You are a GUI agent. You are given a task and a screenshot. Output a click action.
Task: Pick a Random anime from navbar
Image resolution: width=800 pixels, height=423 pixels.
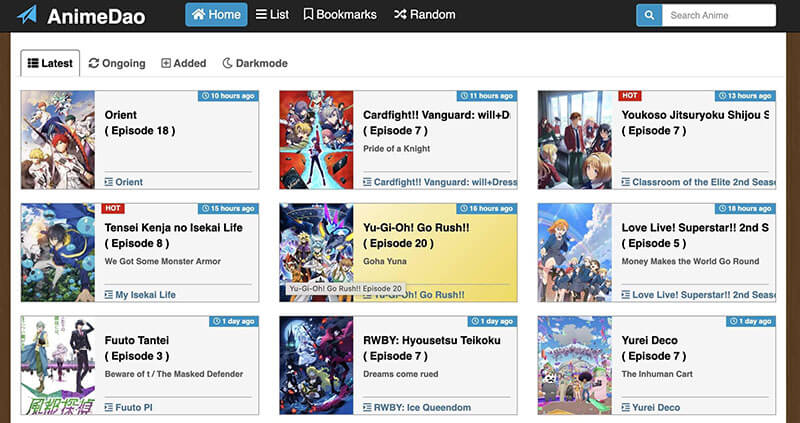coord(424,15)
